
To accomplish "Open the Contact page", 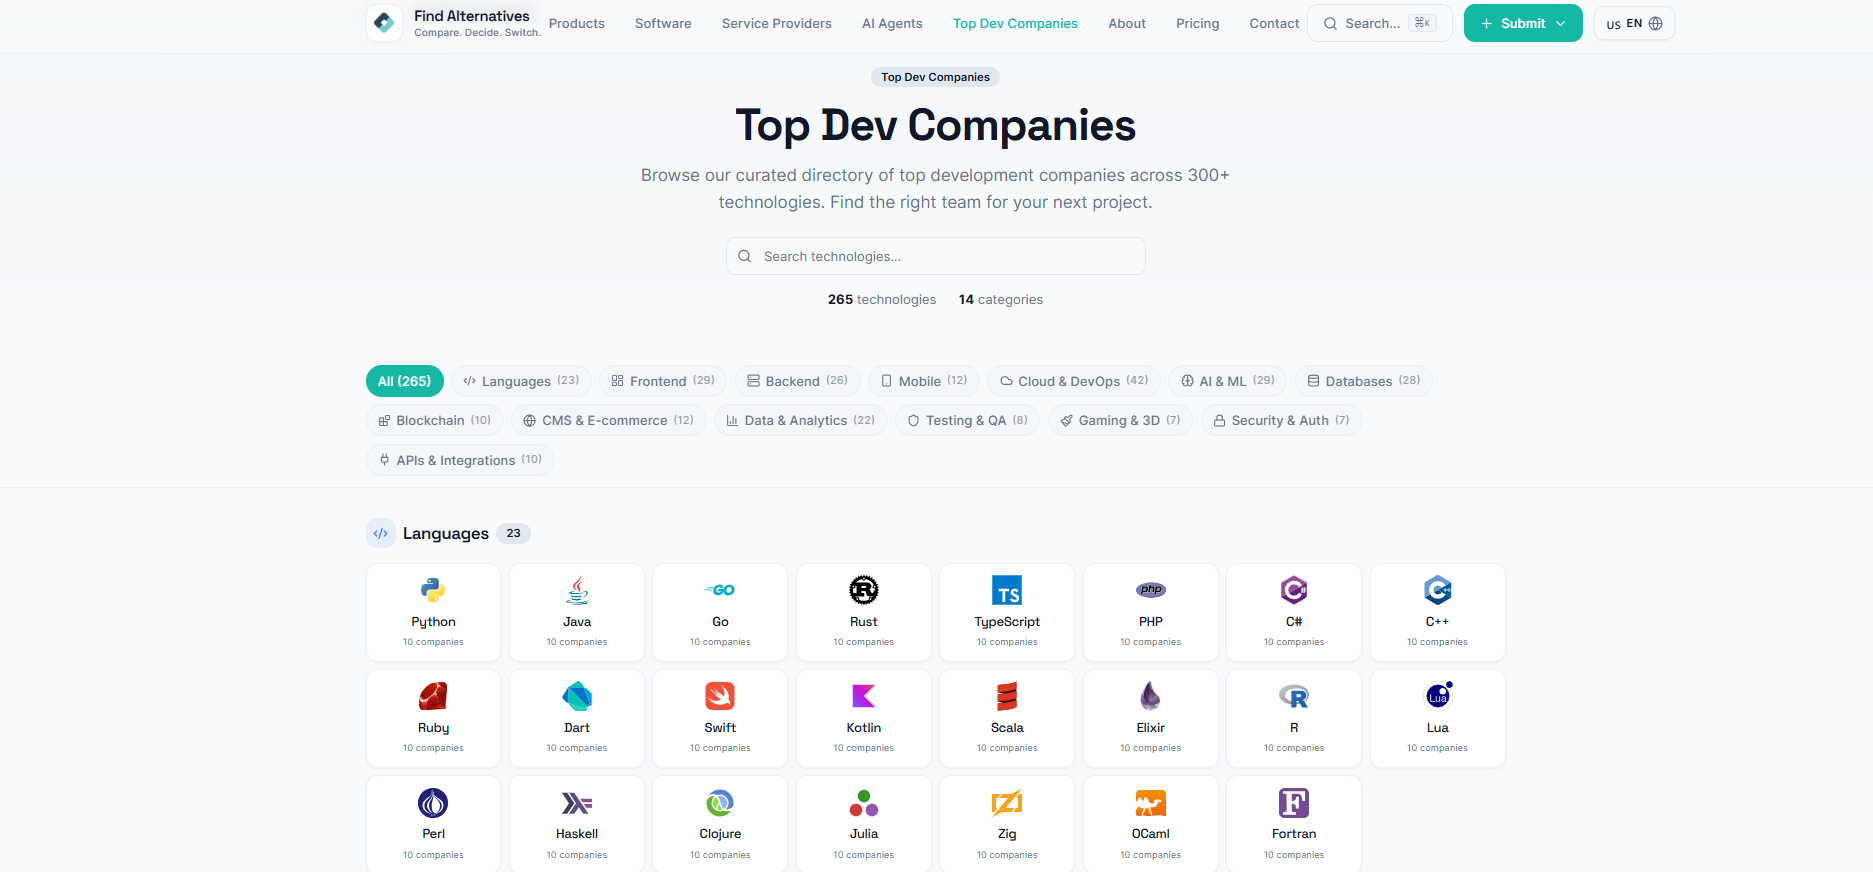I will click(x=1274, y=23).
